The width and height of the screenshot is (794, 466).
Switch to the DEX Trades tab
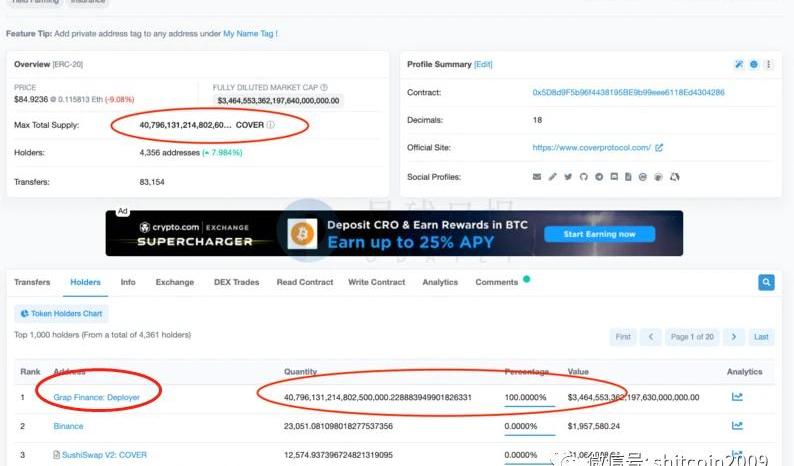pyautogui.click(x=236, y=283)
